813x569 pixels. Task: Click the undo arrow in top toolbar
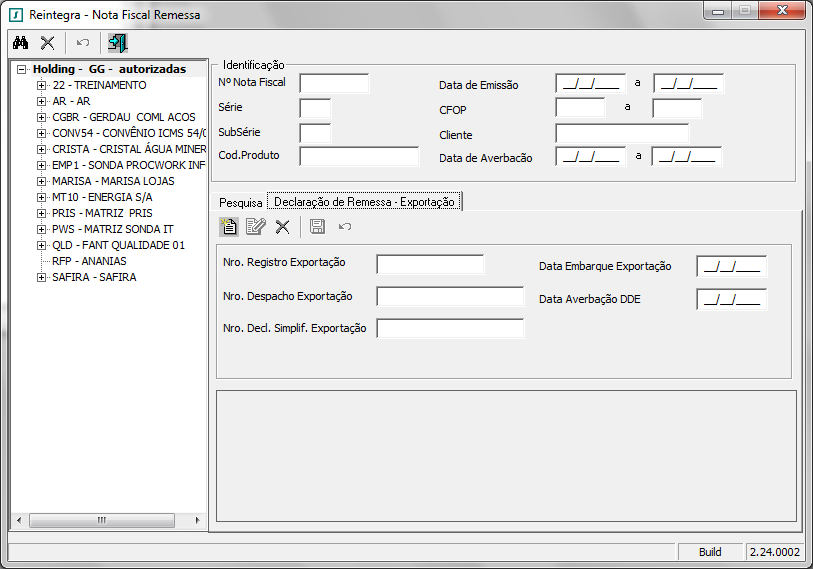click(83, 43)
